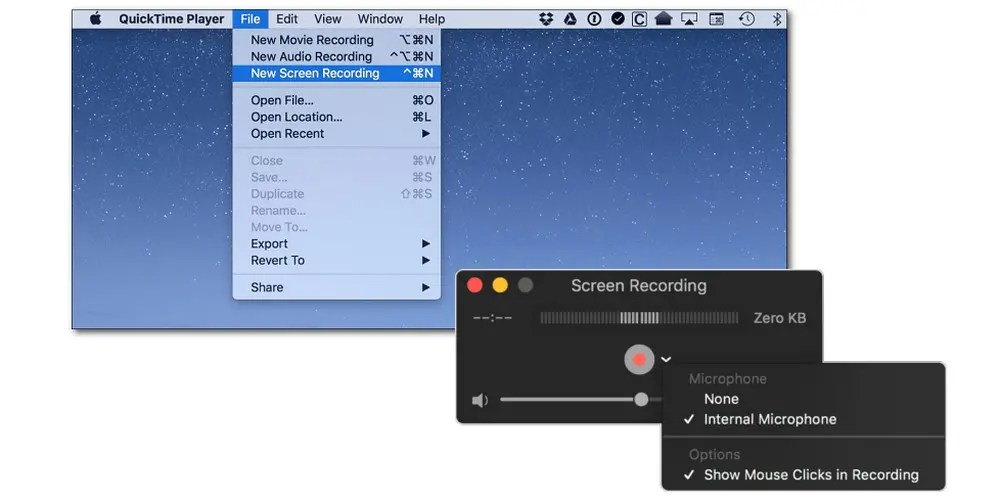Screen dimensions: 1000x500
Task: Click the circled checkmark menu bar icon
Action: 617,19
